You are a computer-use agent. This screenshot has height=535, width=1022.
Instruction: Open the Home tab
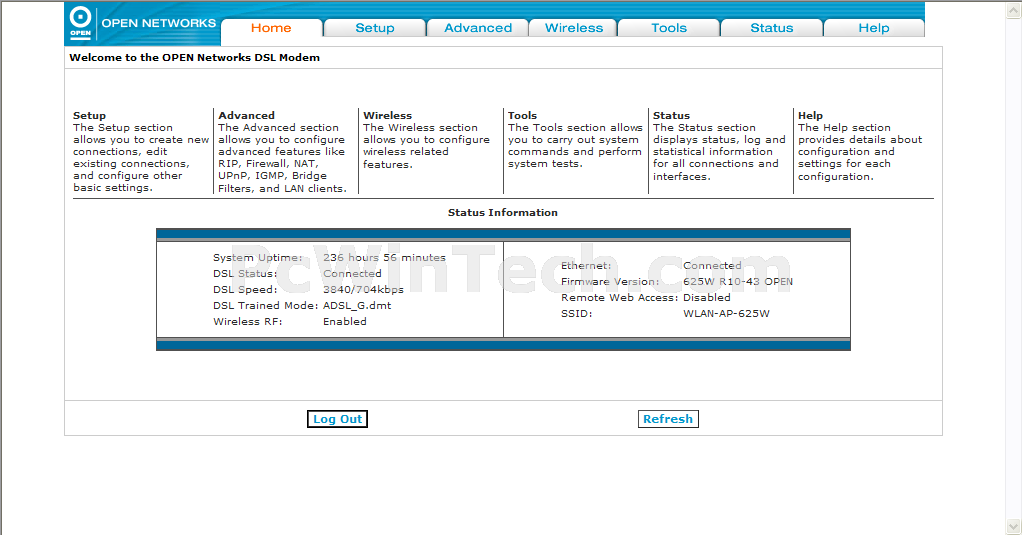click(271, 28)
